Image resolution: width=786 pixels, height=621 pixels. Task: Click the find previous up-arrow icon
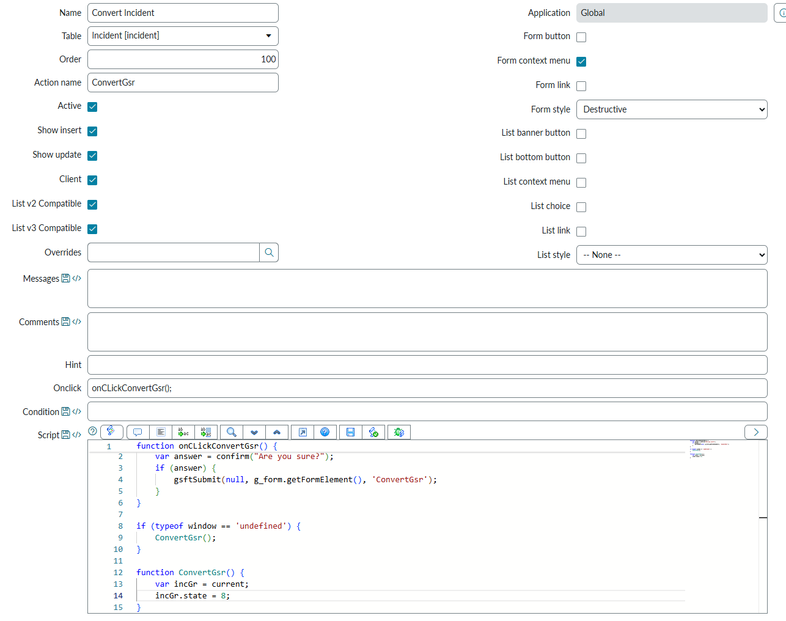(277, 432)
